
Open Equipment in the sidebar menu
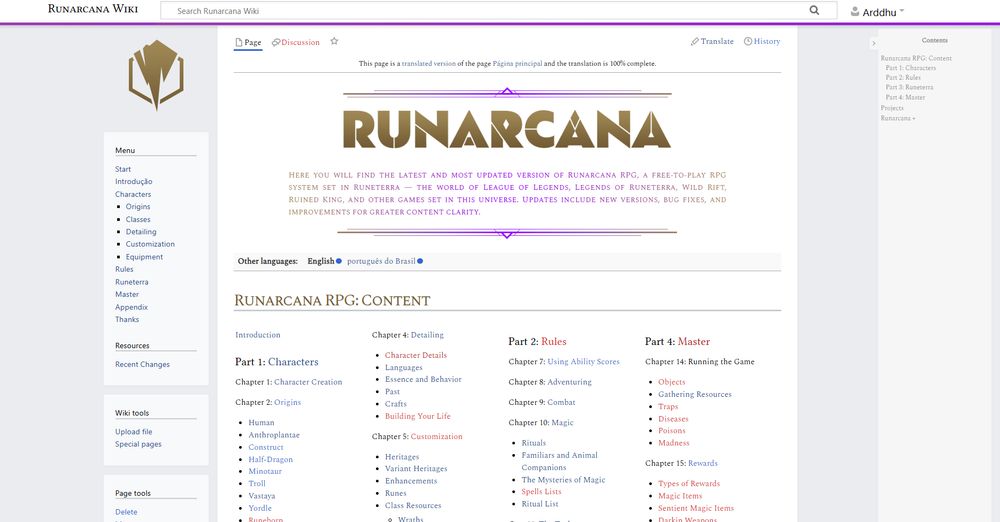point(144,257)
